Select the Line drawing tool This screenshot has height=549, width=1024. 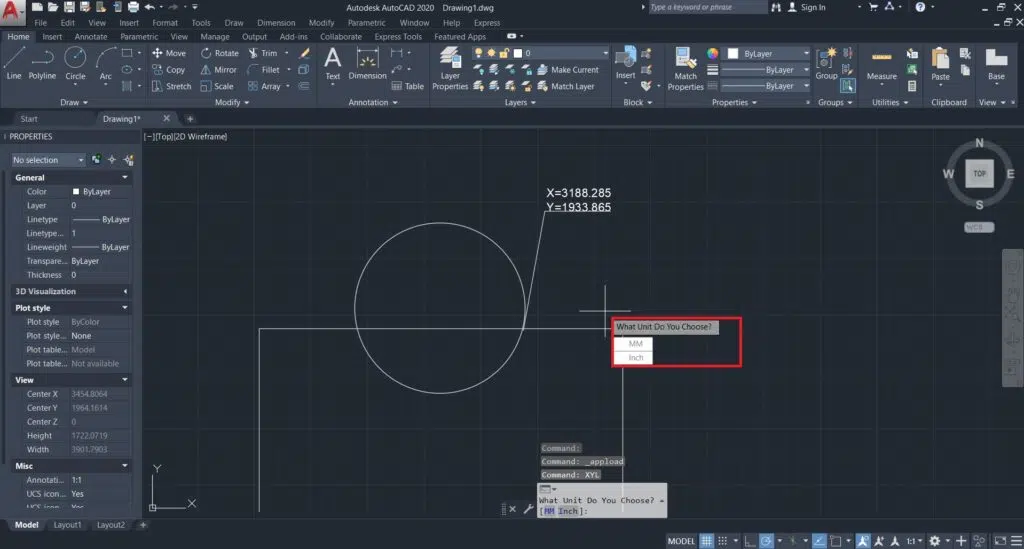(x=14, y=61)
